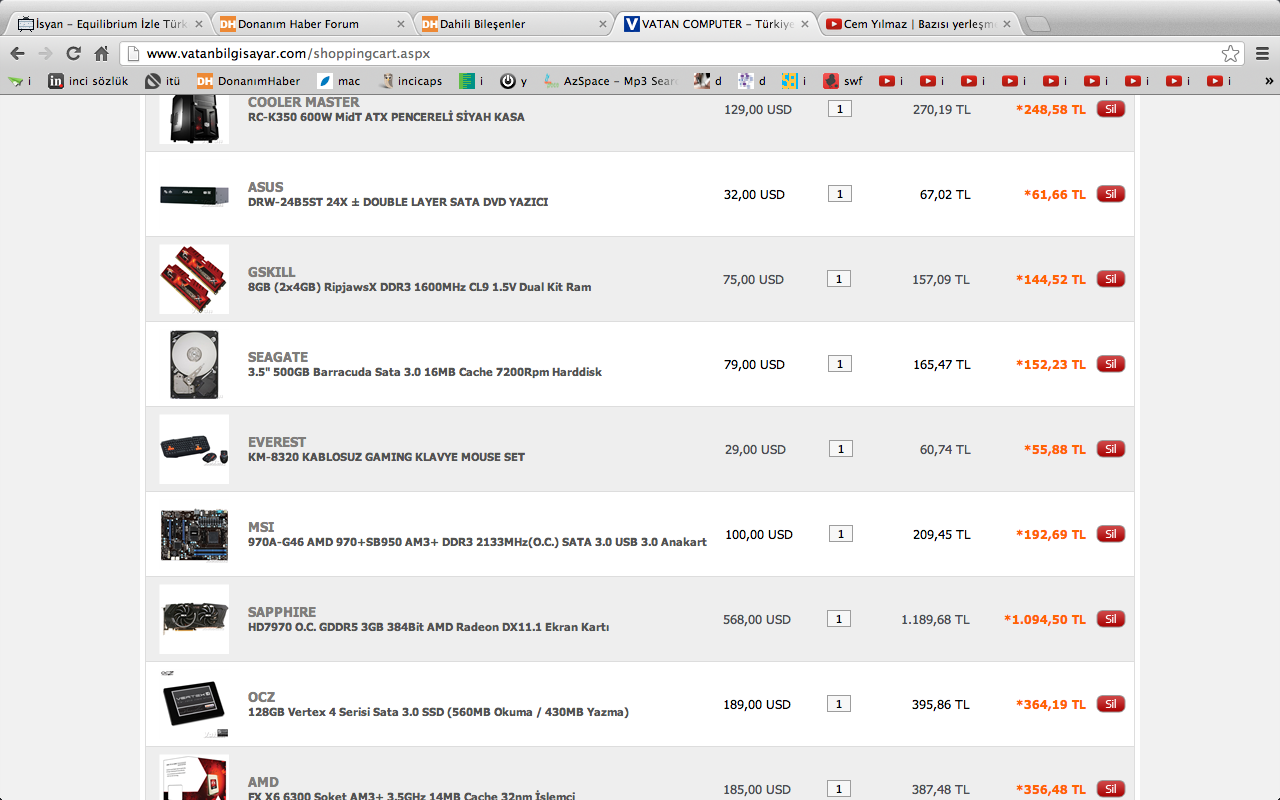Remove Everest keyboard set with Sil
The height and width of the screenshot is (800, 1280).
[x=1110, y=449]
